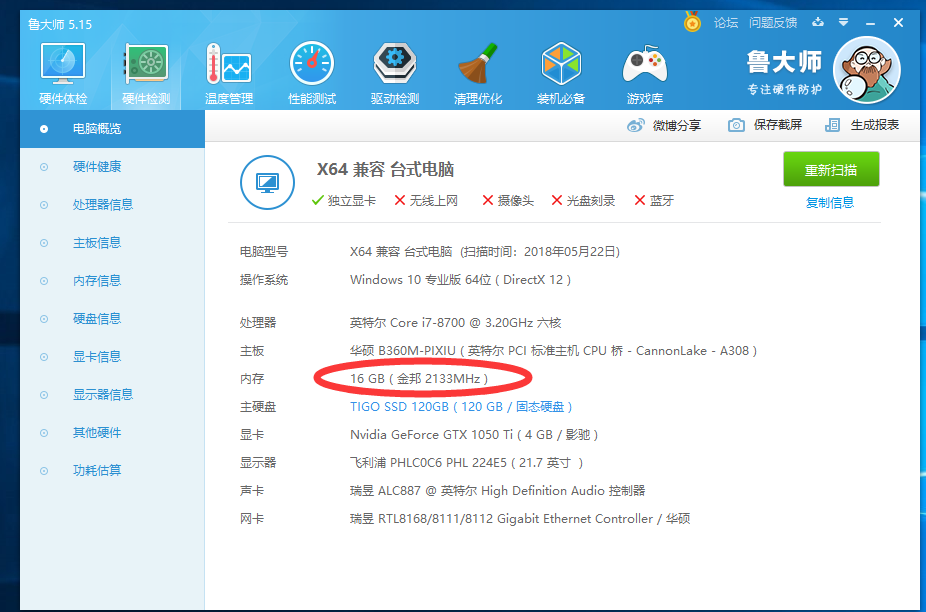The width and height of the screenshot is (926, 612).
Task: Open the 驱动检测 driver detection icon
Action: (x=395, y=74)
